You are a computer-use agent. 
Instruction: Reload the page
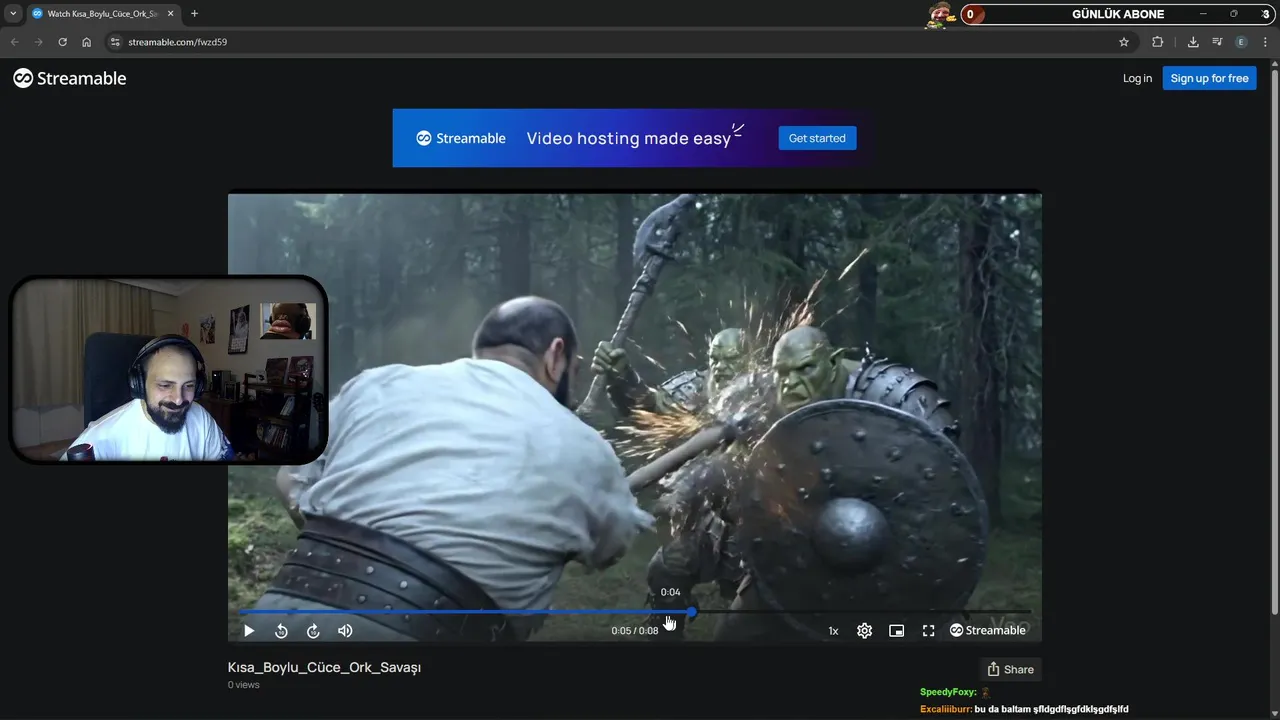coord(62,42)
